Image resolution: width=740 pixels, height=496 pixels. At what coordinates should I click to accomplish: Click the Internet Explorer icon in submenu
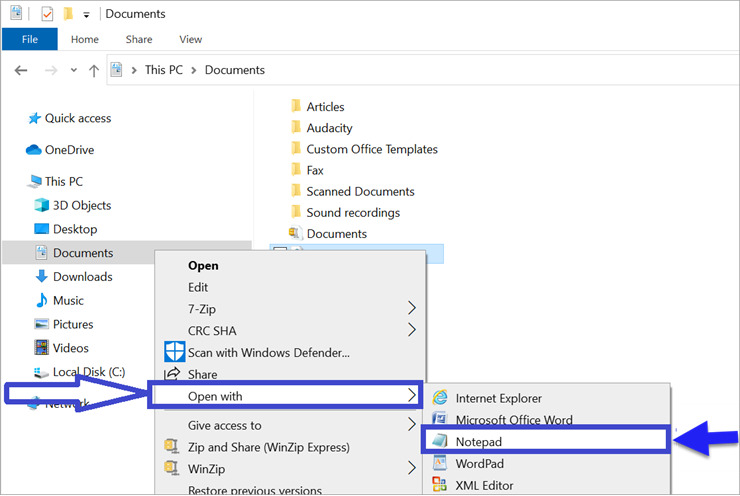pos(440,398)
